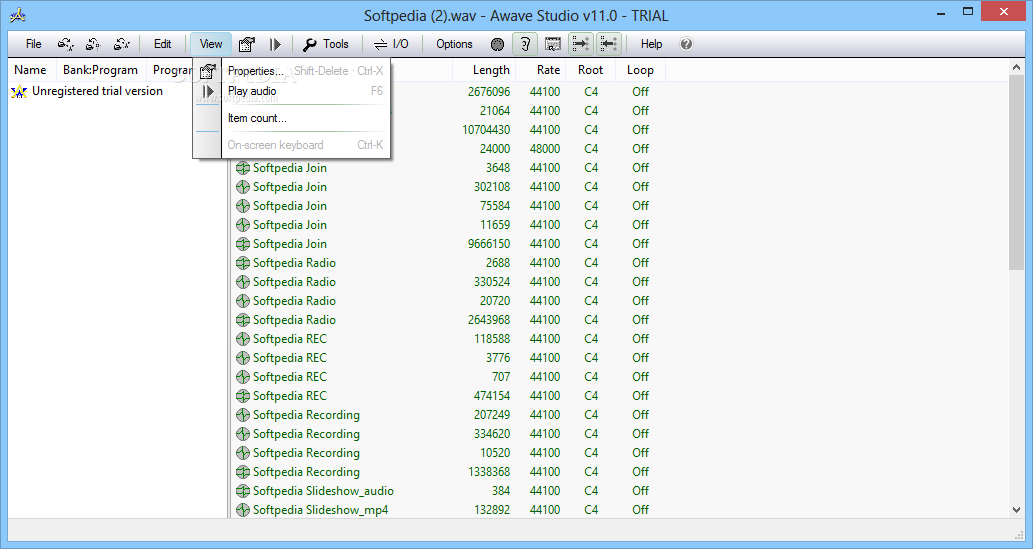Click On-screen keyboard menu entry
The height and width of the screenshot is (549, 1033).
pyautogui.click(x=306, y=145)
